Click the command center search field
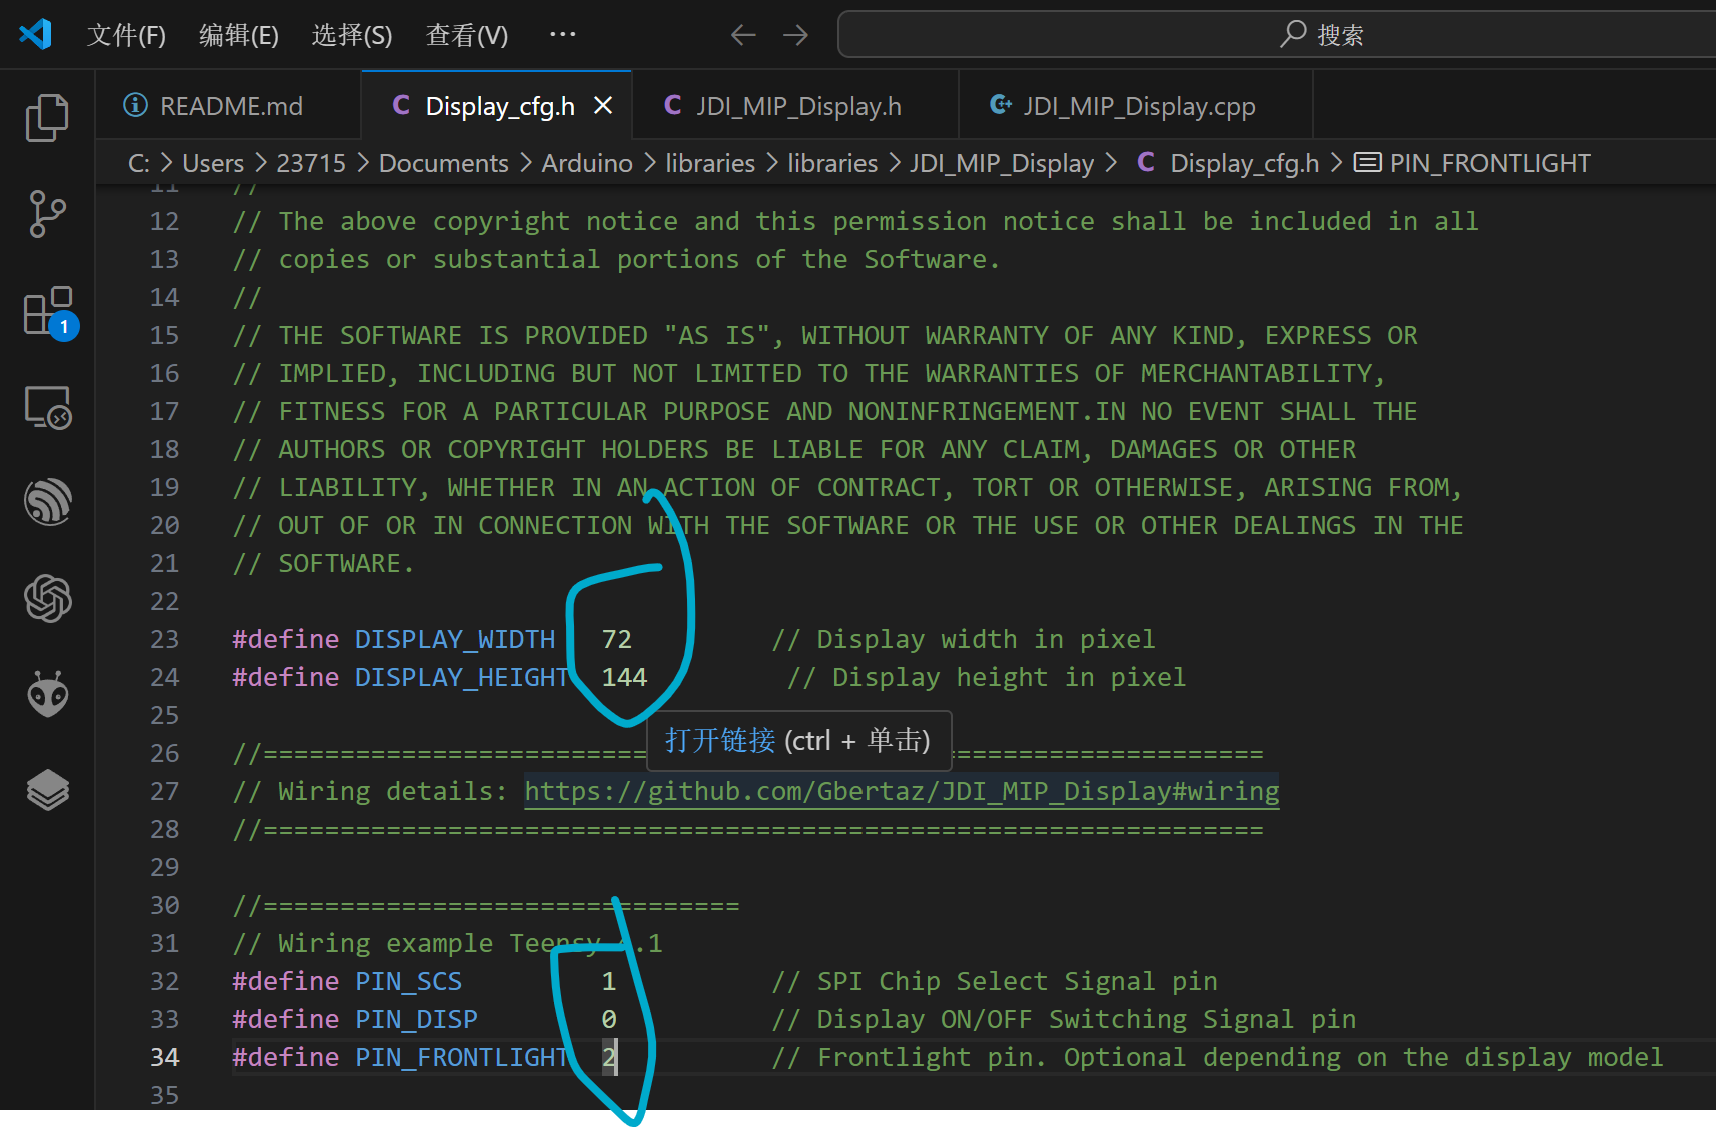Image resolution: width=1716 pixels, height=1130 pixels. tap(1277, 35)
